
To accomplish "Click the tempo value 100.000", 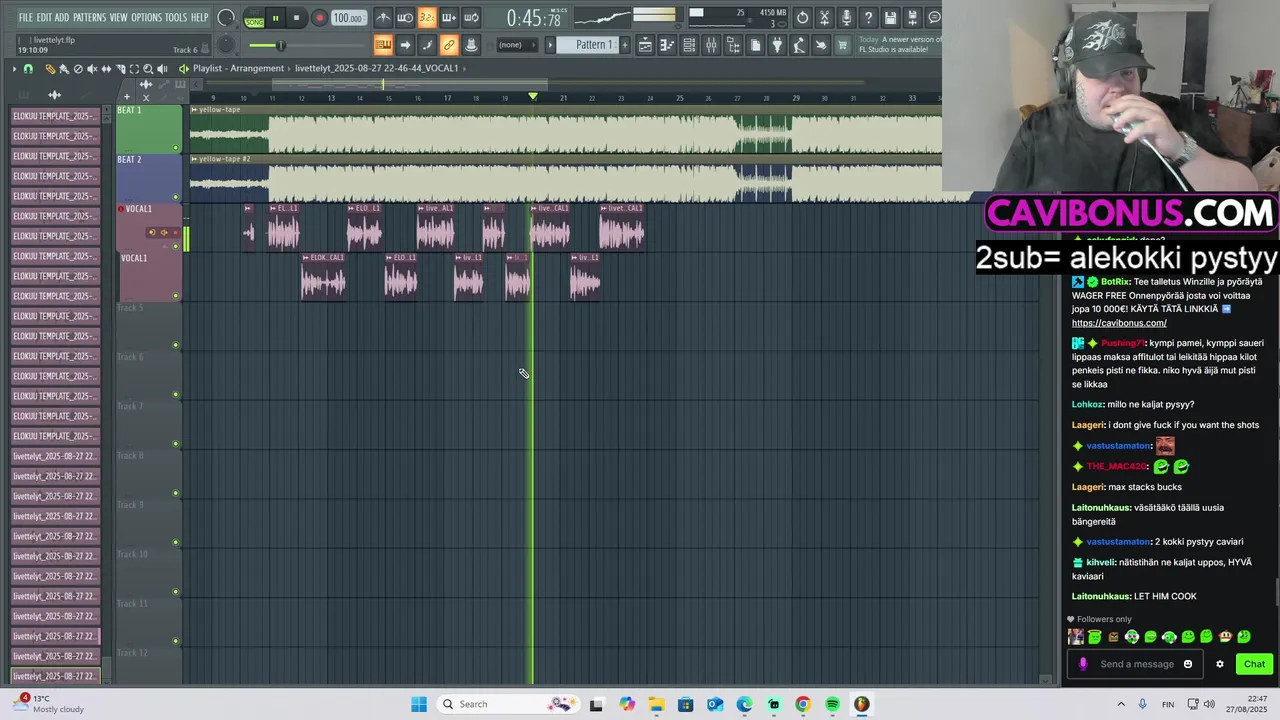I will [x=348, y=18].
